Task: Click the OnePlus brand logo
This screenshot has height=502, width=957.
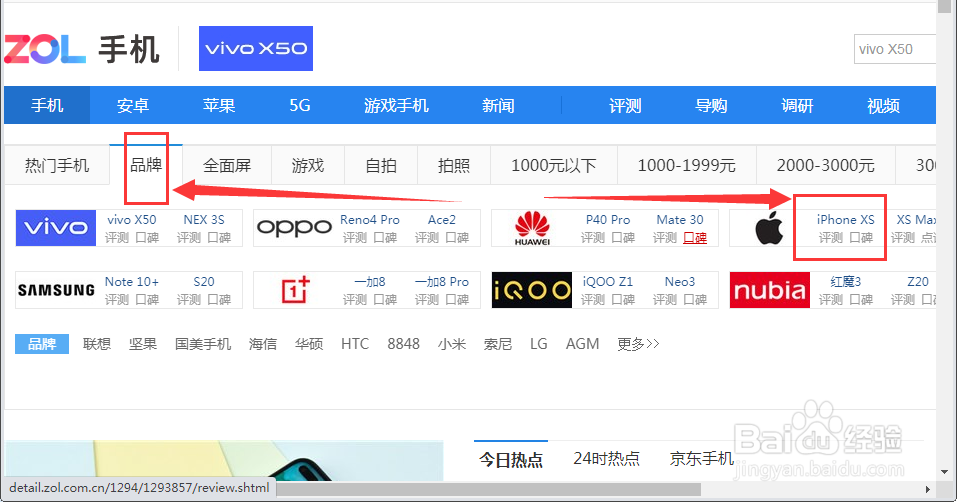Action: 294,290
